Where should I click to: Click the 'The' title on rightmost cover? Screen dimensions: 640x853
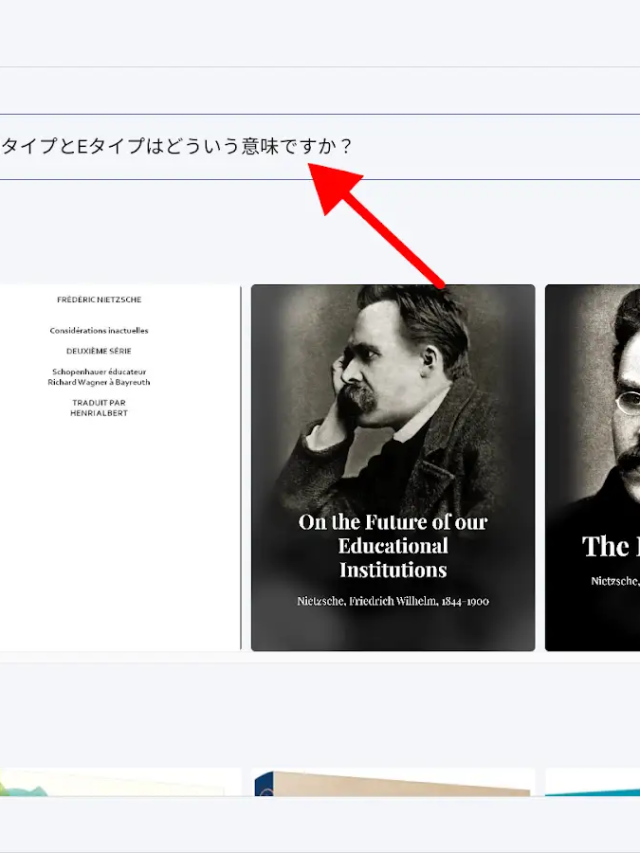click(x=606, y=546)
